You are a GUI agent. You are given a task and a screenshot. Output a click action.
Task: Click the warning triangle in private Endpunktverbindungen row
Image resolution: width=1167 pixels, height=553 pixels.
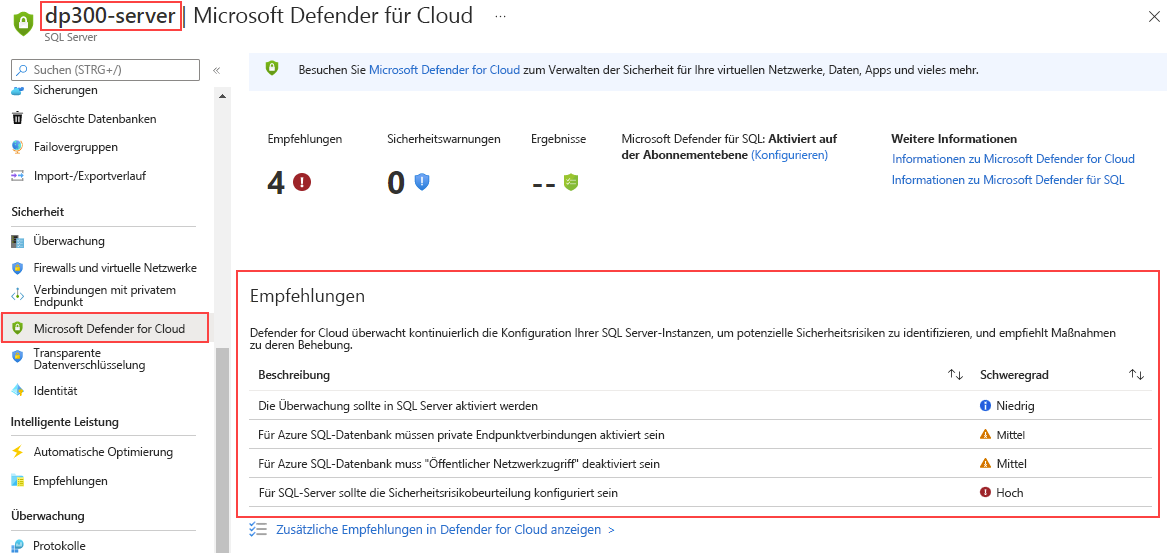pyautogui.click(x=986, y=435)
